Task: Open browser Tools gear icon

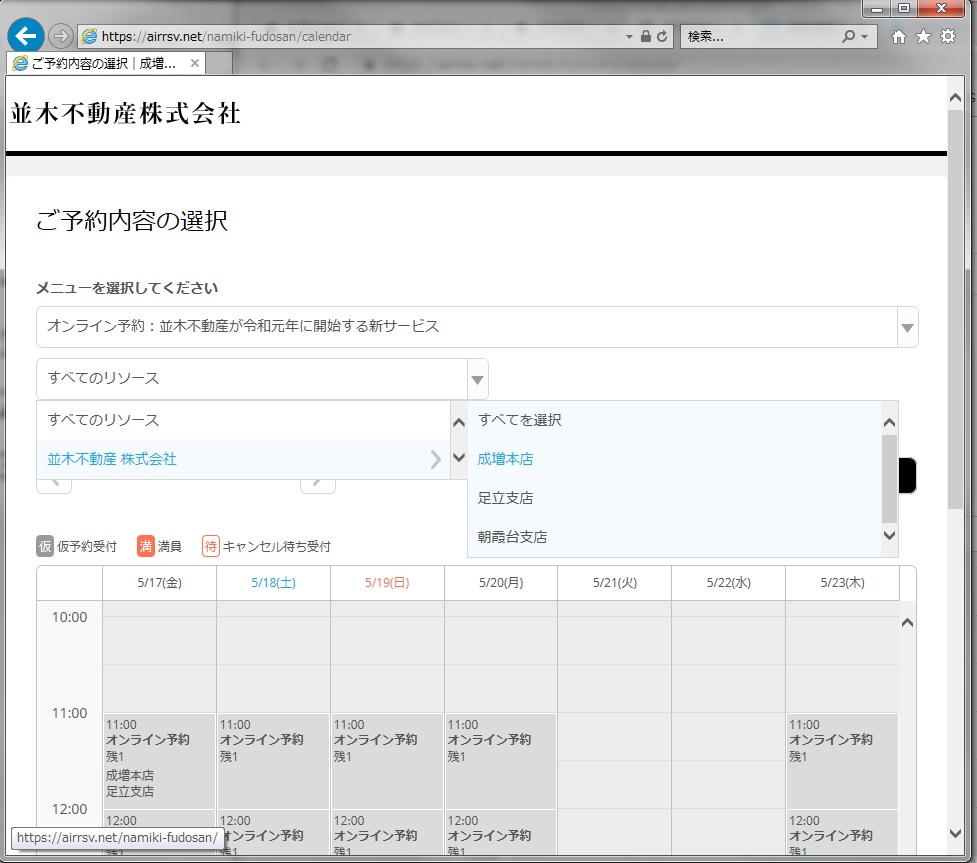Action: tap(948, 37)
